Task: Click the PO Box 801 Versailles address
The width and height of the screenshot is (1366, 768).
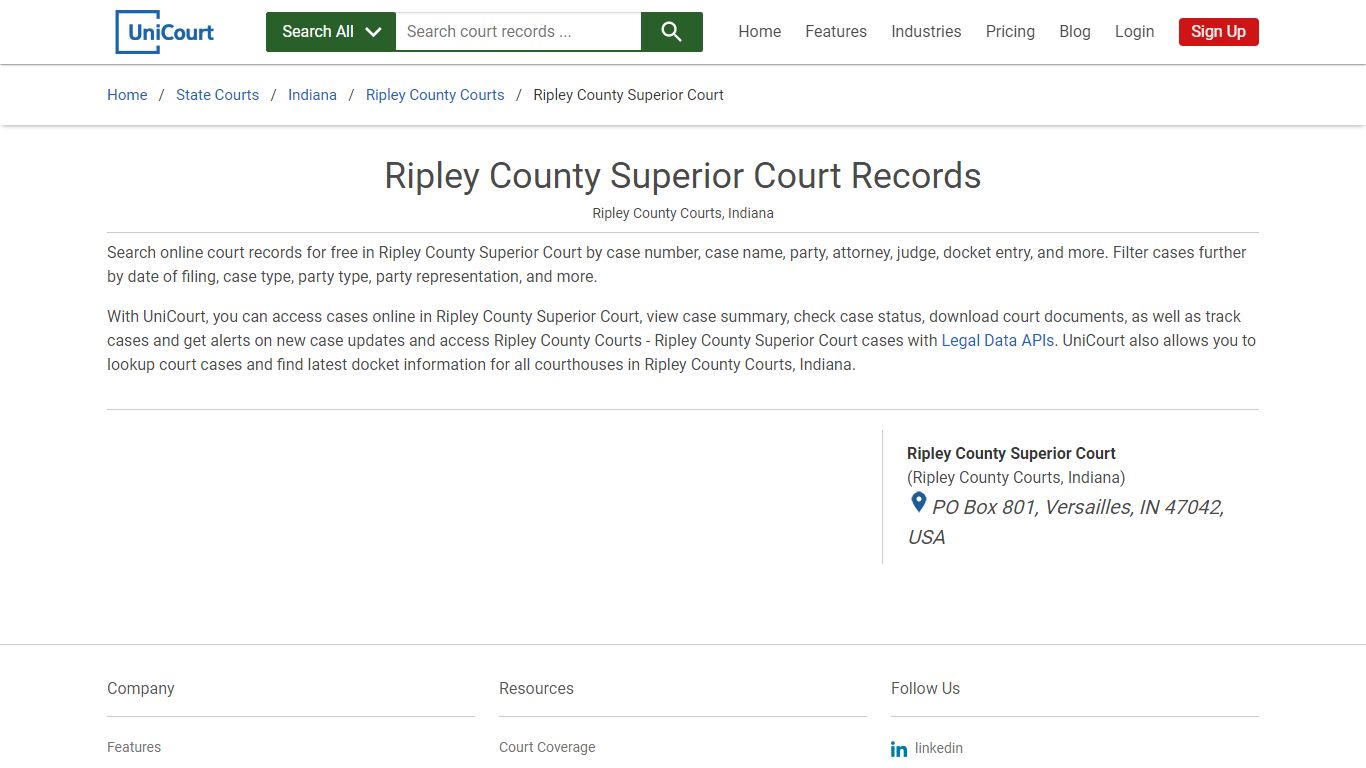Action: tap(1066, 522)
